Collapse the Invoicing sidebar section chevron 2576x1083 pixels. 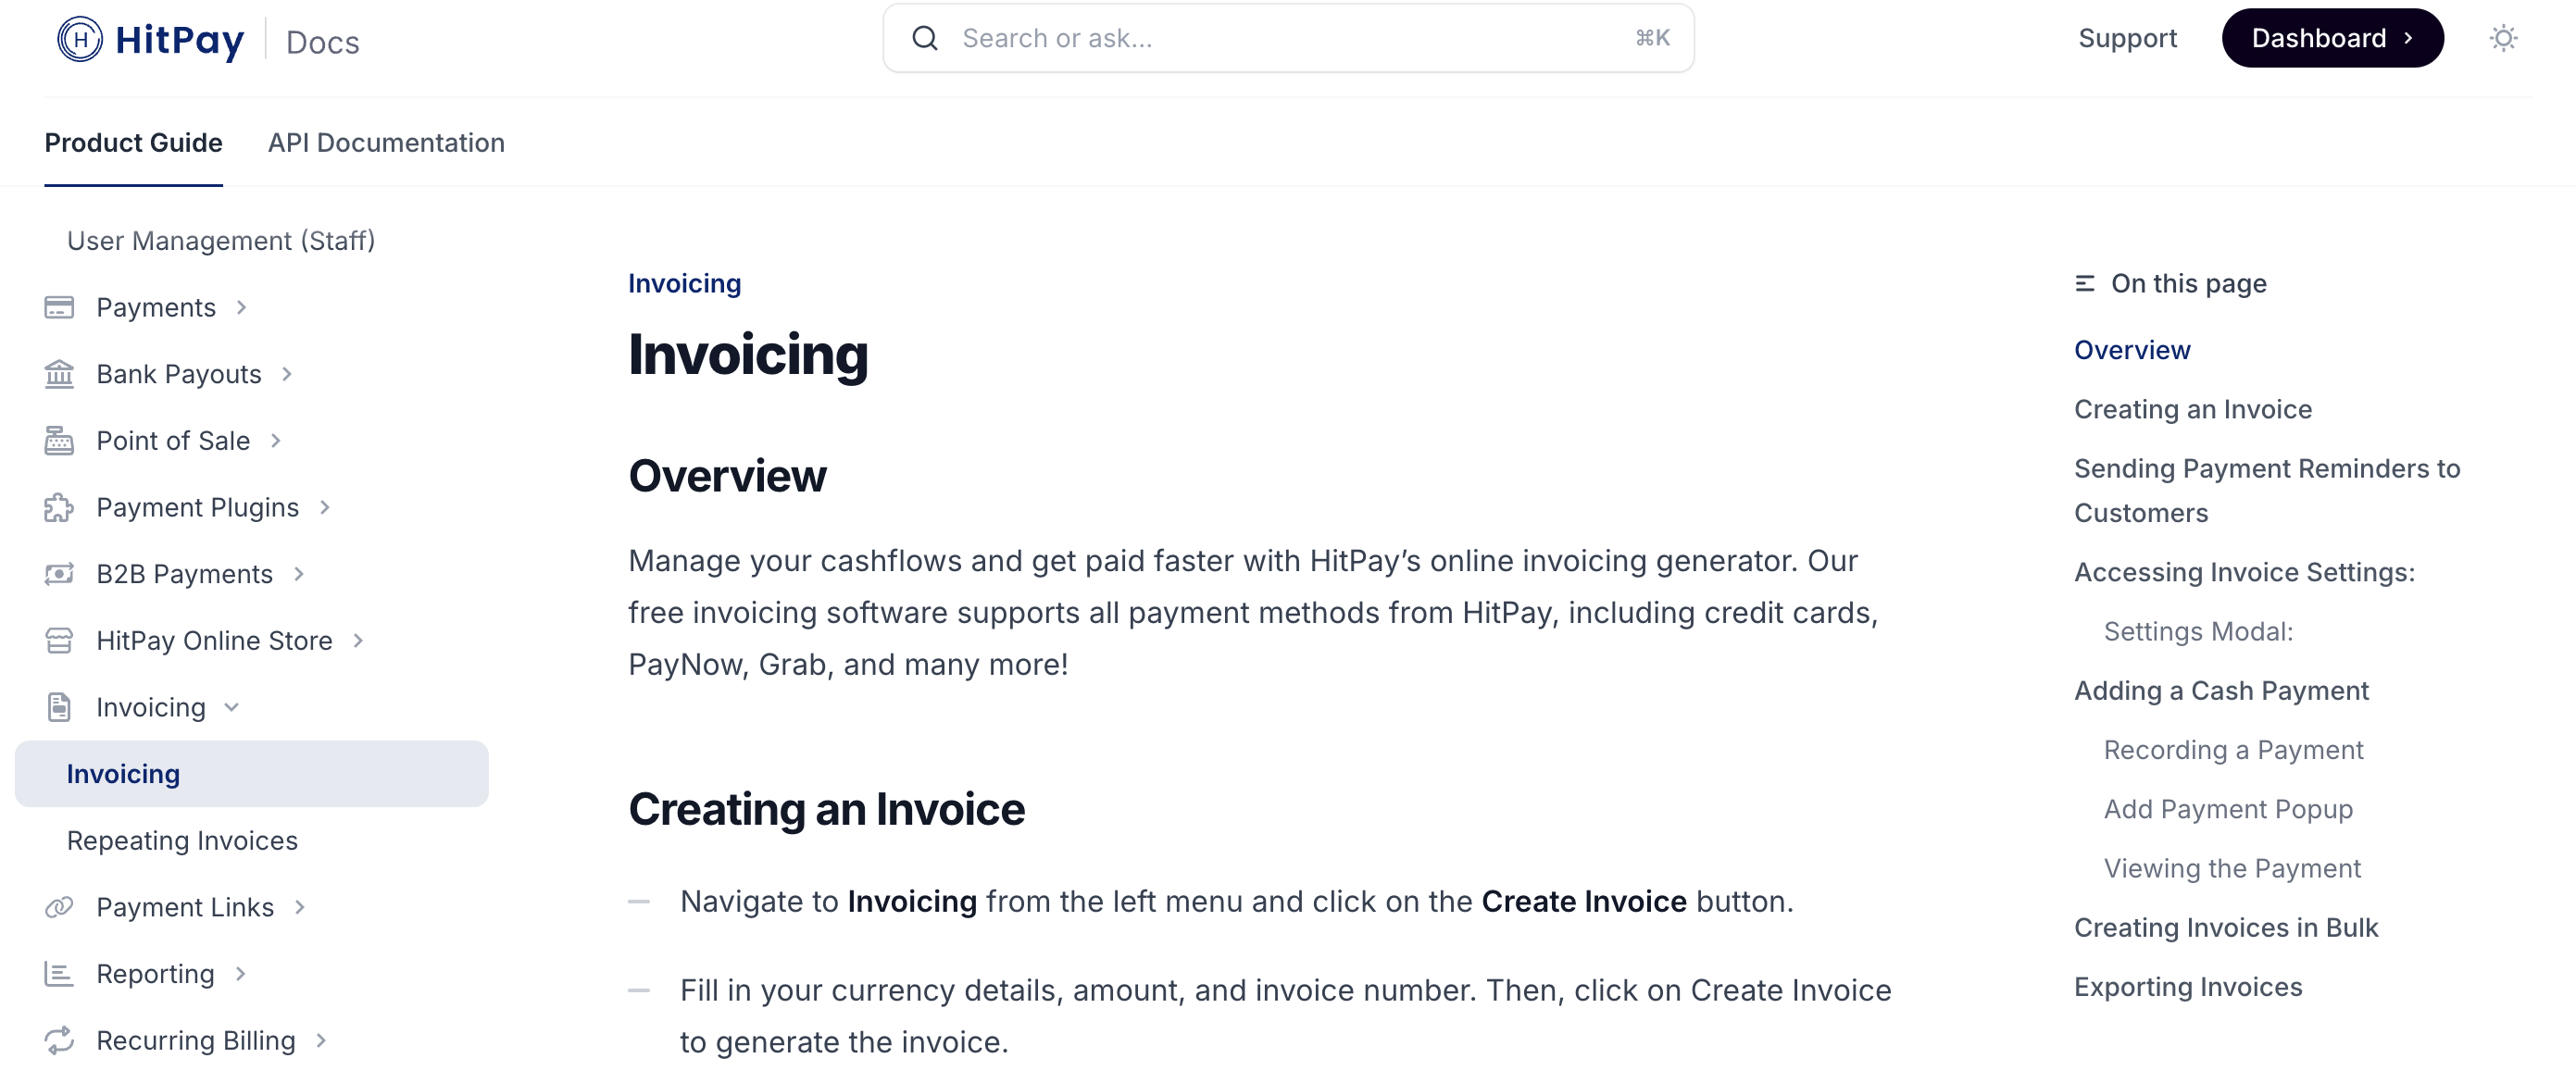pos(232,707)
